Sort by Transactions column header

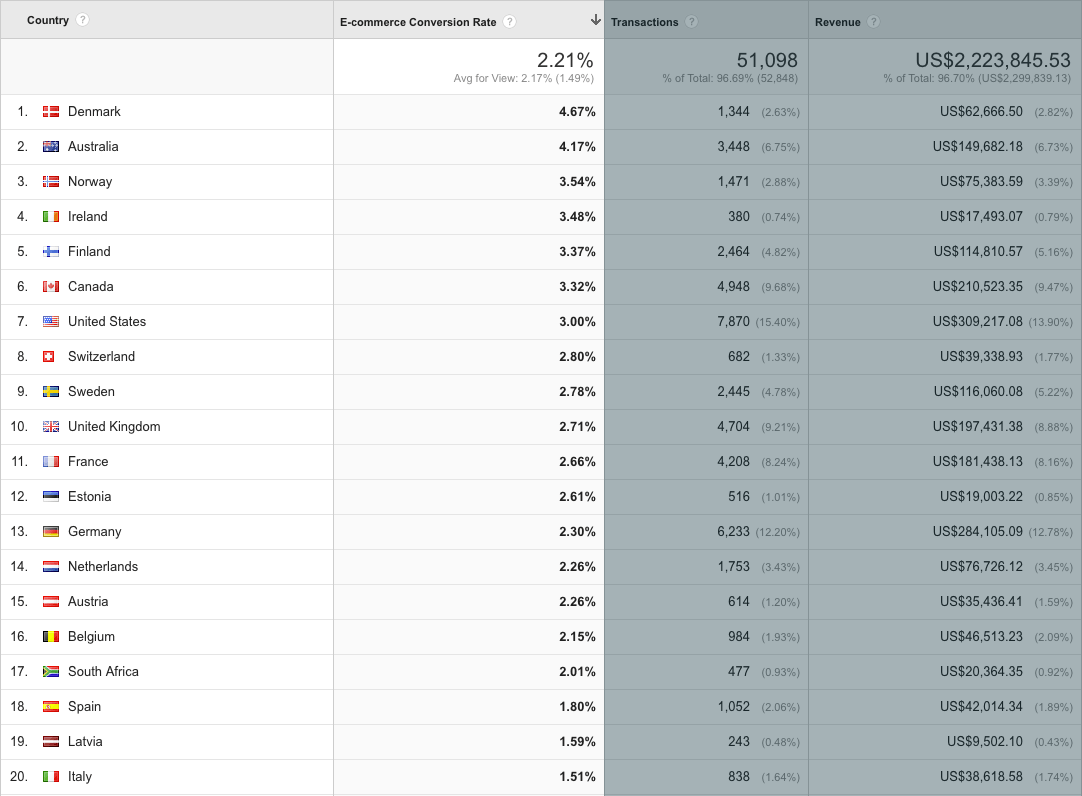tap(644, 22)
